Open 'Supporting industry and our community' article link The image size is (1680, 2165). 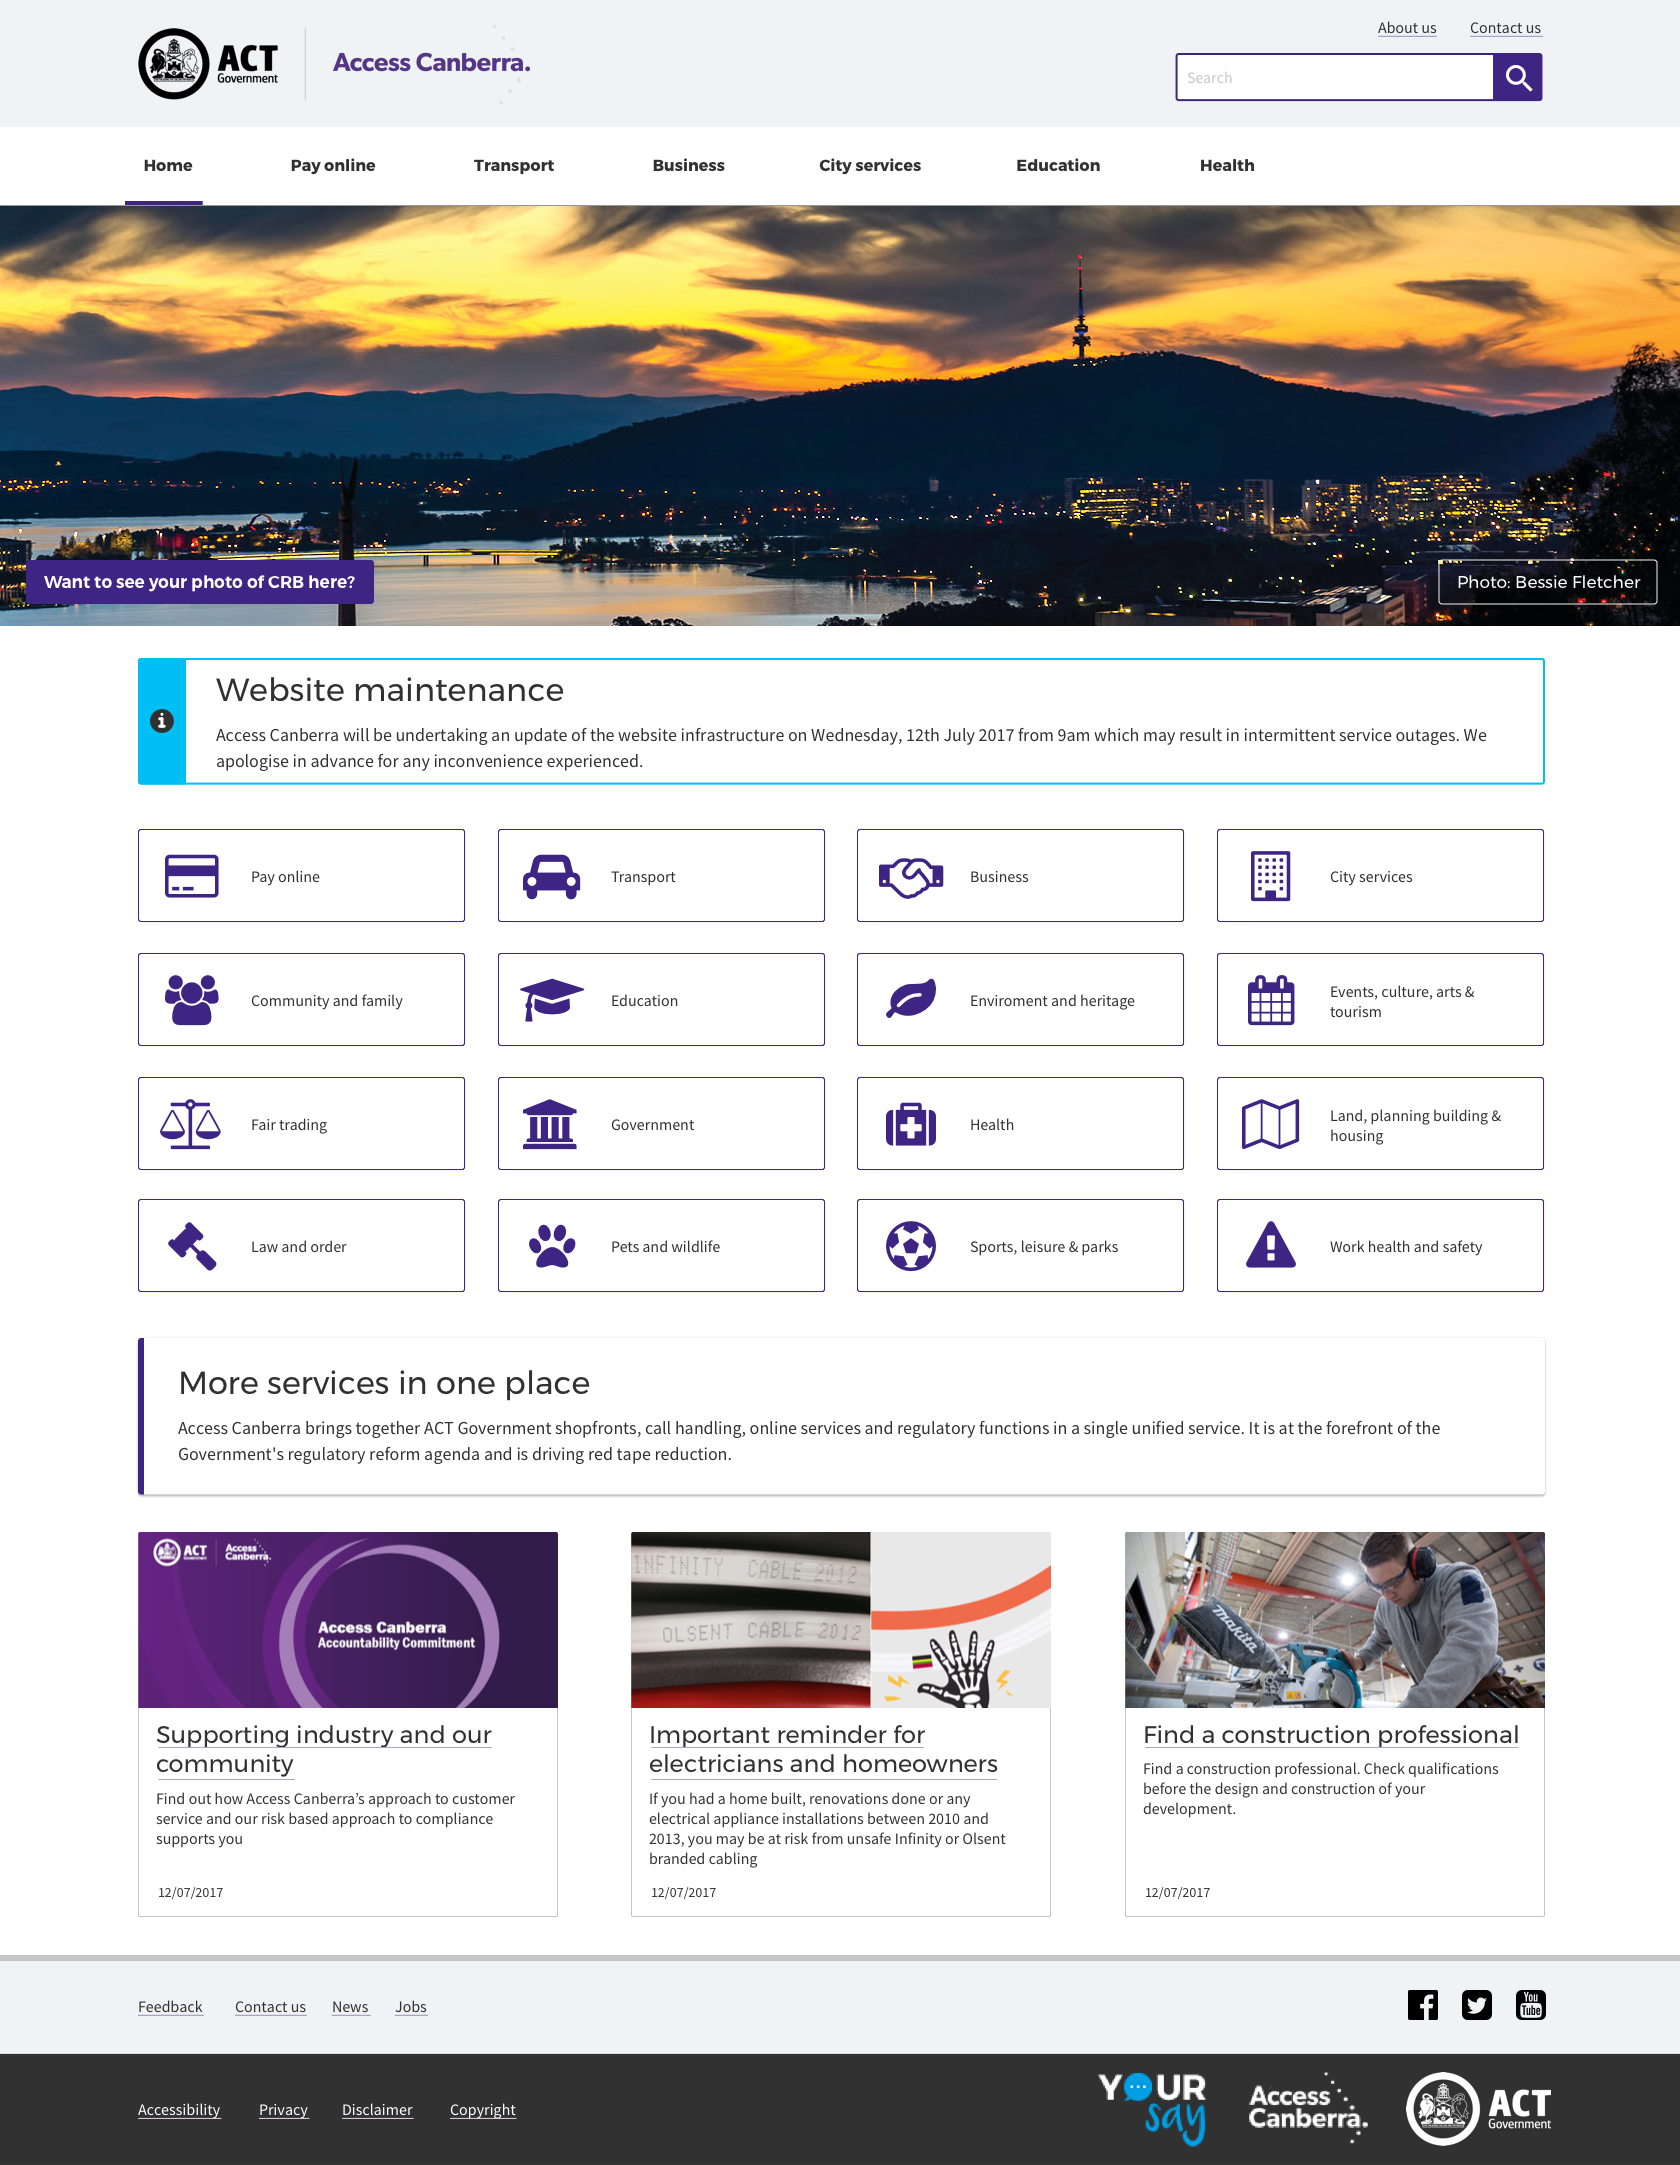pyautogui.click(x=324, y=1749)
